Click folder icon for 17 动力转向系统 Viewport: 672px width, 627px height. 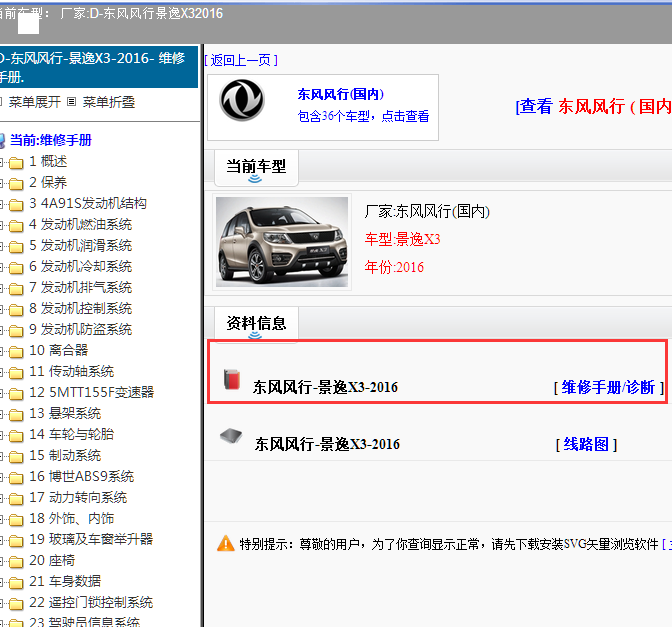click(x=16, y=499)
